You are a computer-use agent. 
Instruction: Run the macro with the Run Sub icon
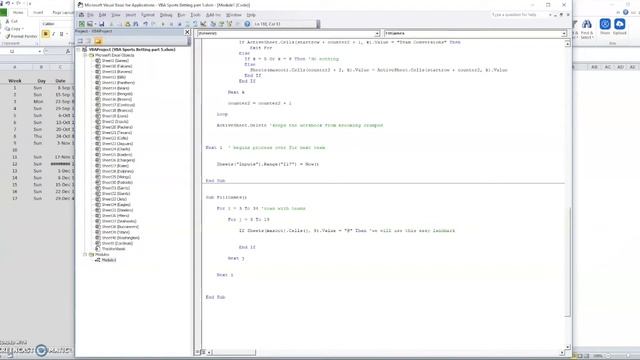coord(163,24)
